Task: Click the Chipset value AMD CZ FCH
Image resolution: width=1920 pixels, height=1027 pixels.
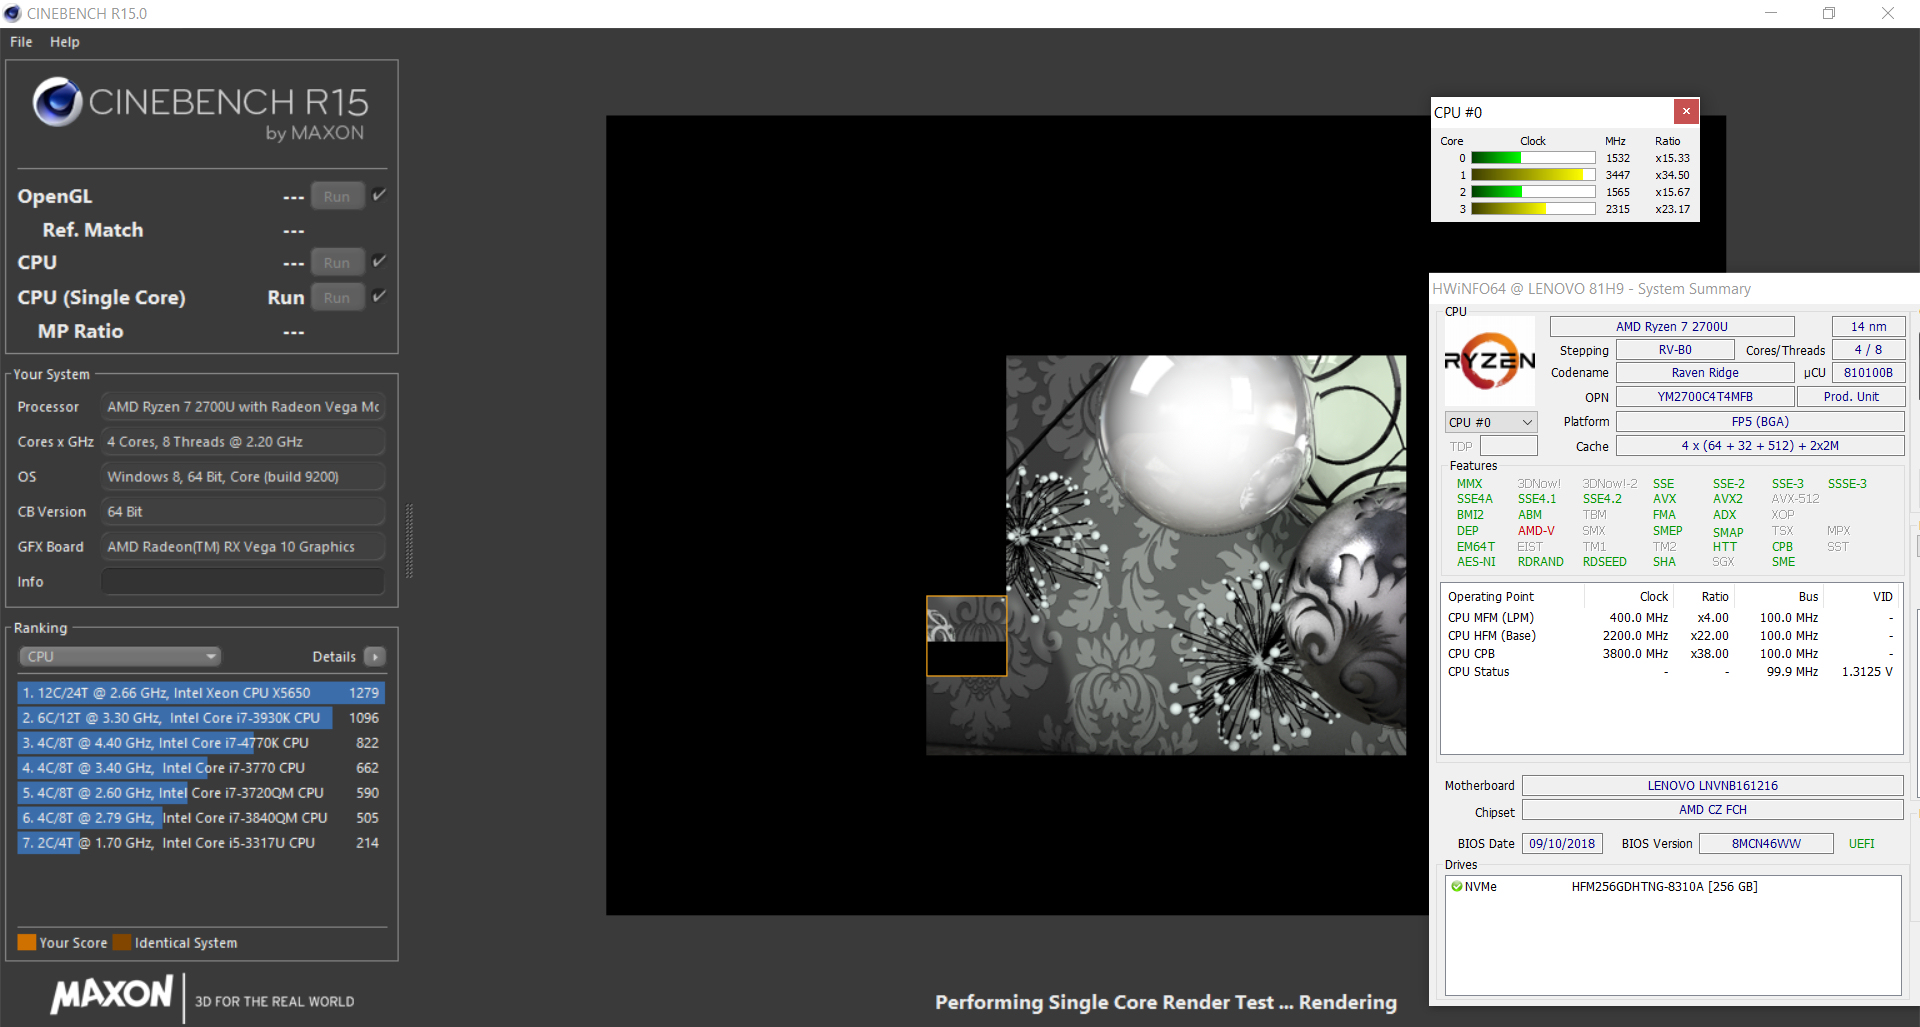Action: tap(1712, 809)
